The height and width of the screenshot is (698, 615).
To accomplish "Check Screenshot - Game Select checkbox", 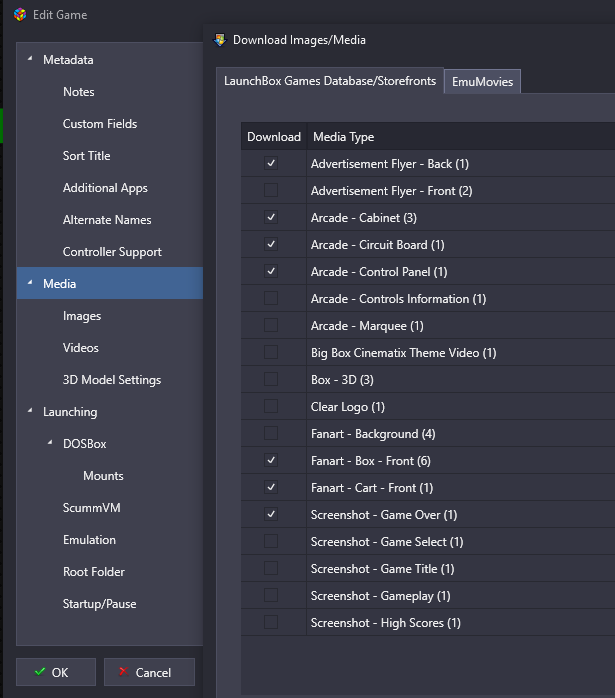I will point(271,541).
